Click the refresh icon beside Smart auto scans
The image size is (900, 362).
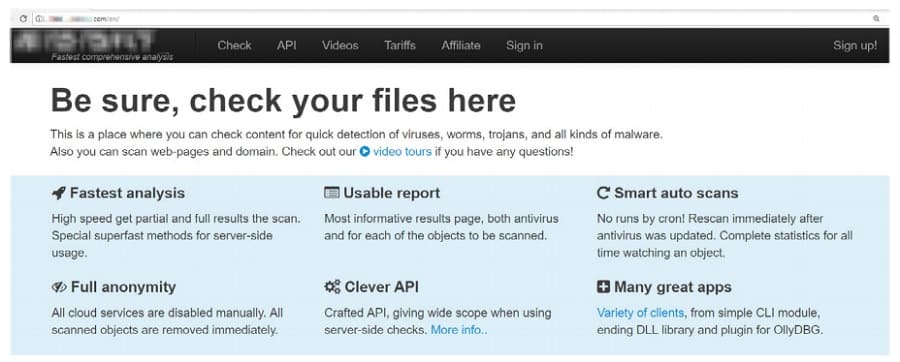tap(603, 193)
